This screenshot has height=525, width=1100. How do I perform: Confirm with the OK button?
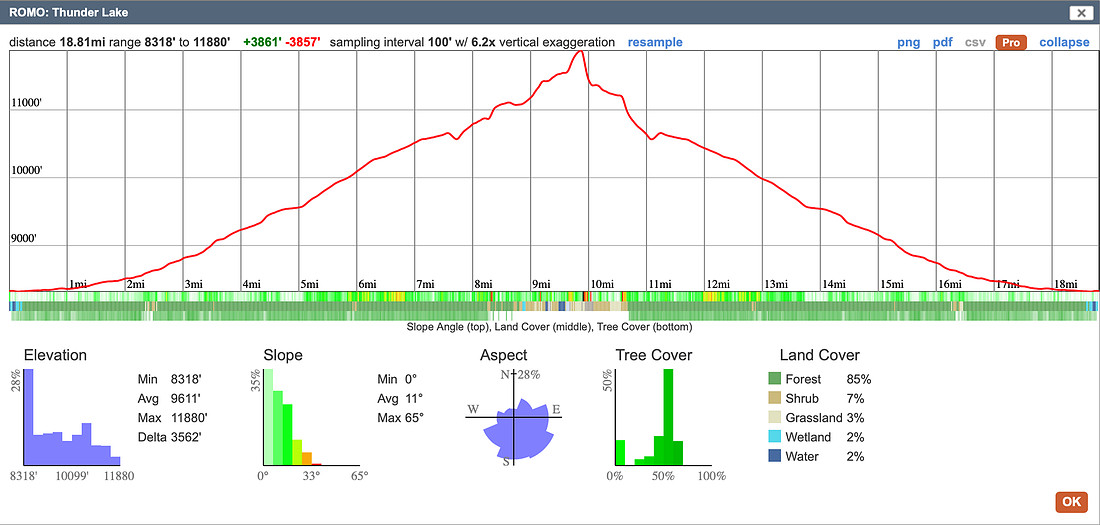click(1071, 502)
